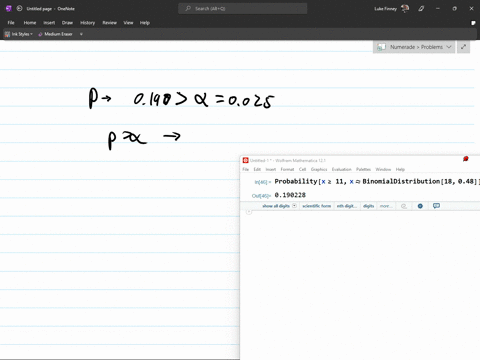The width and height of the screenshot is (480, 360).
Task: Click the 0.190228 output value
Action: click(x=290, y=195)
